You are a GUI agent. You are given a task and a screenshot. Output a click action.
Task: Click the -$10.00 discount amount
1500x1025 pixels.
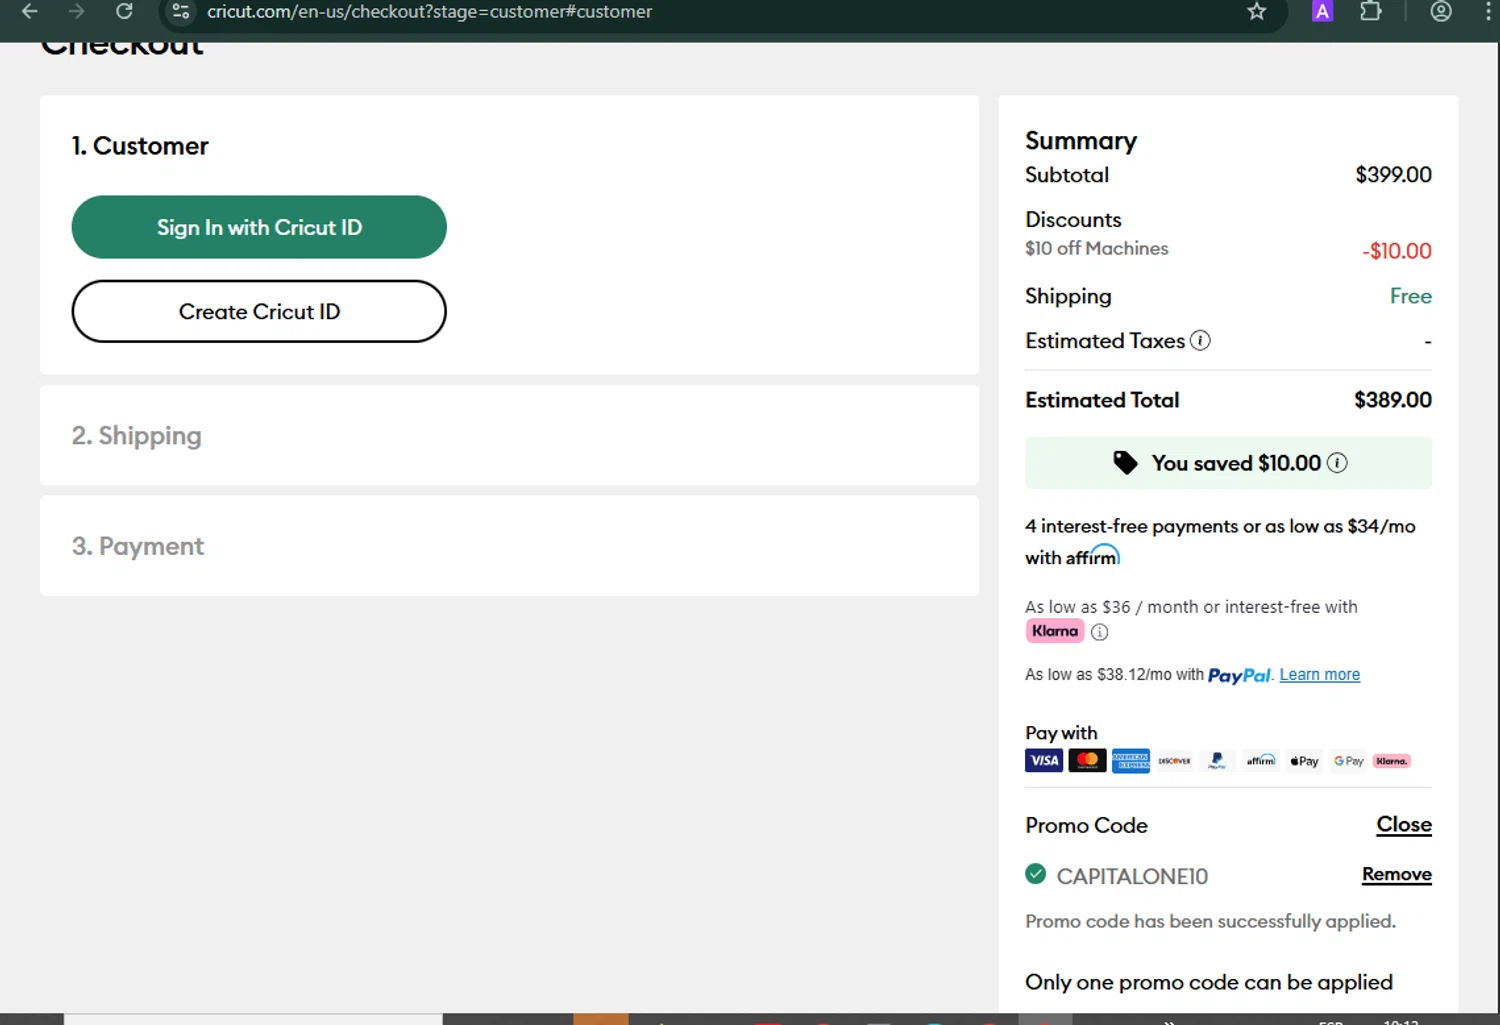tap(1397, 251)
